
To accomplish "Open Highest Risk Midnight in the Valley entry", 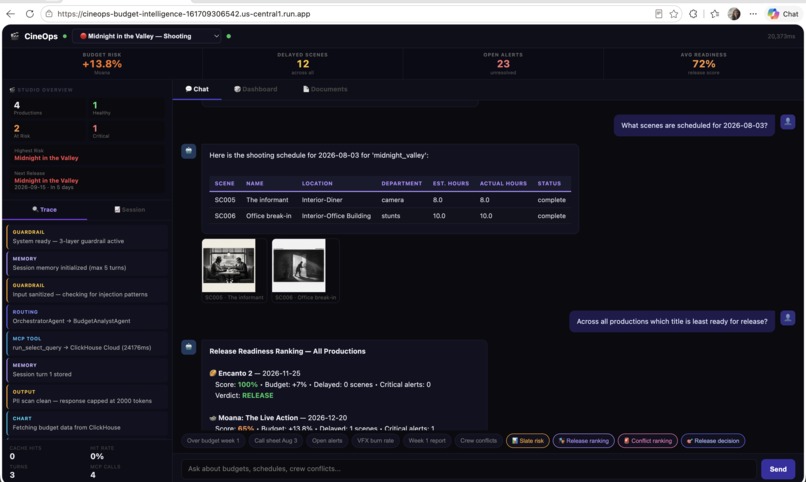I will coord(88,155).
